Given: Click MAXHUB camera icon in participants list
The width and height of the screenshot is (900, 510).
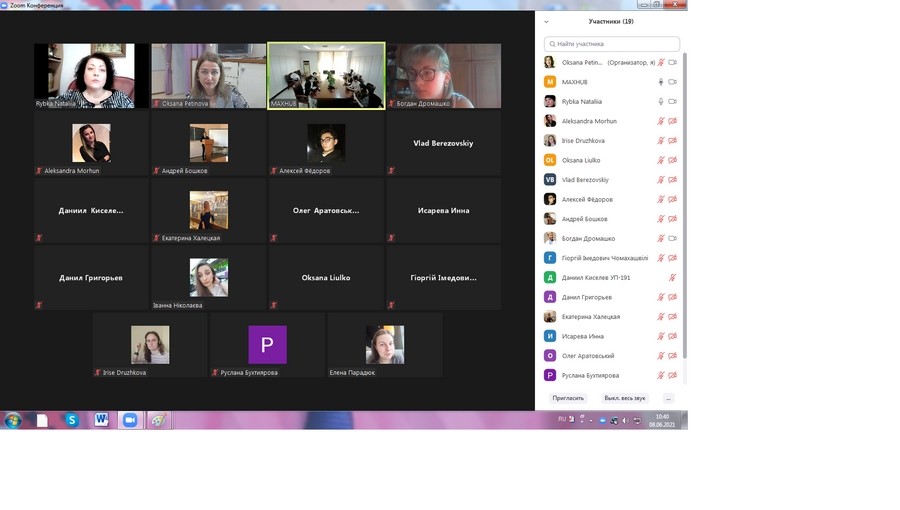Looking at the screenshot, I should 673,82.
